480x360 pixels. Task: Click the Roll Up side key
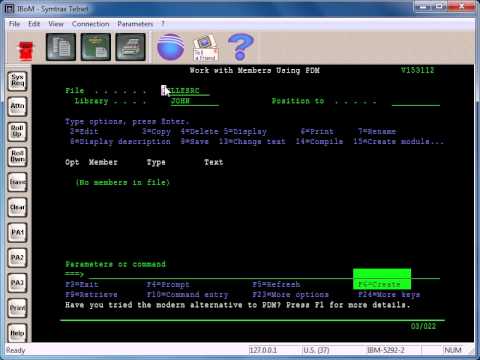click(17, 132)
